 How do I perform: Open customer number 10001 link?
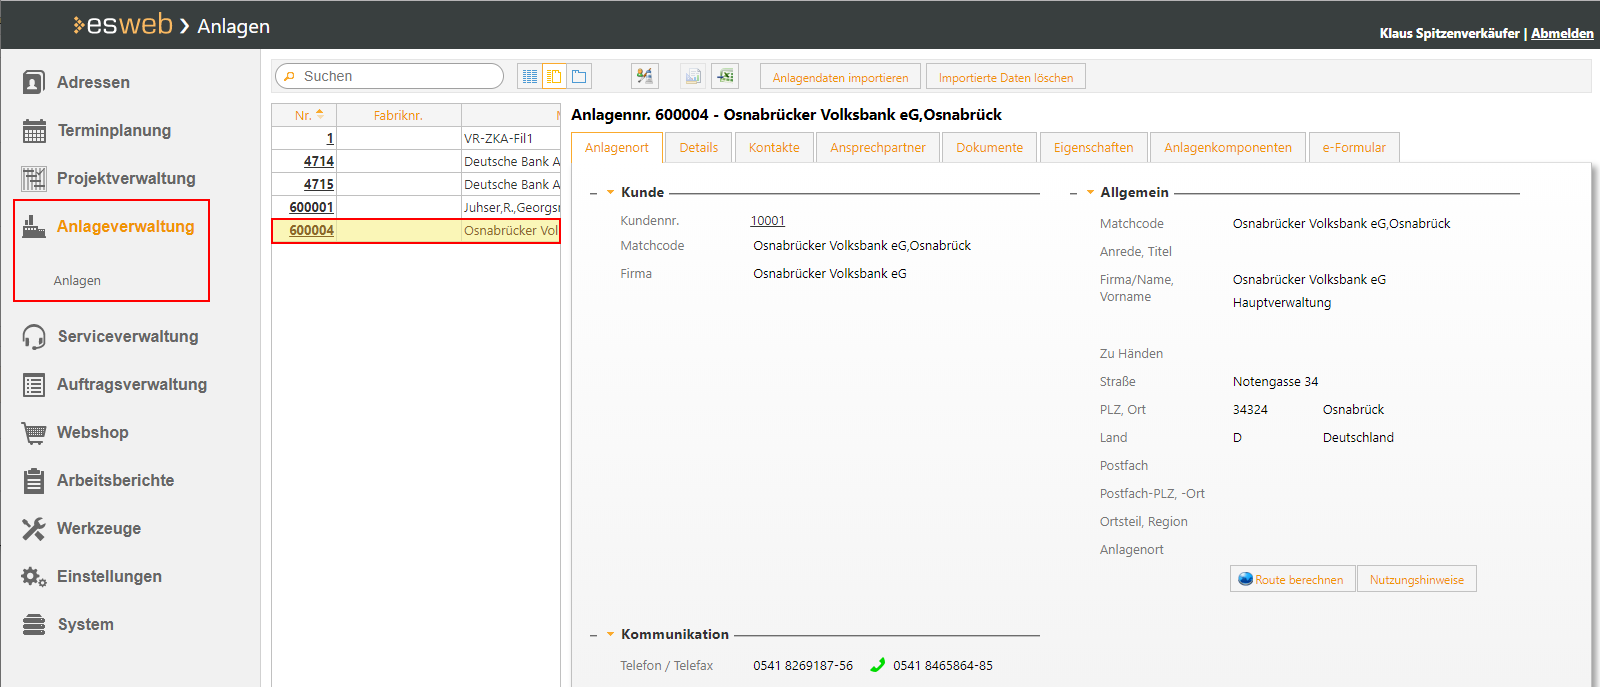tap(767, 221)
